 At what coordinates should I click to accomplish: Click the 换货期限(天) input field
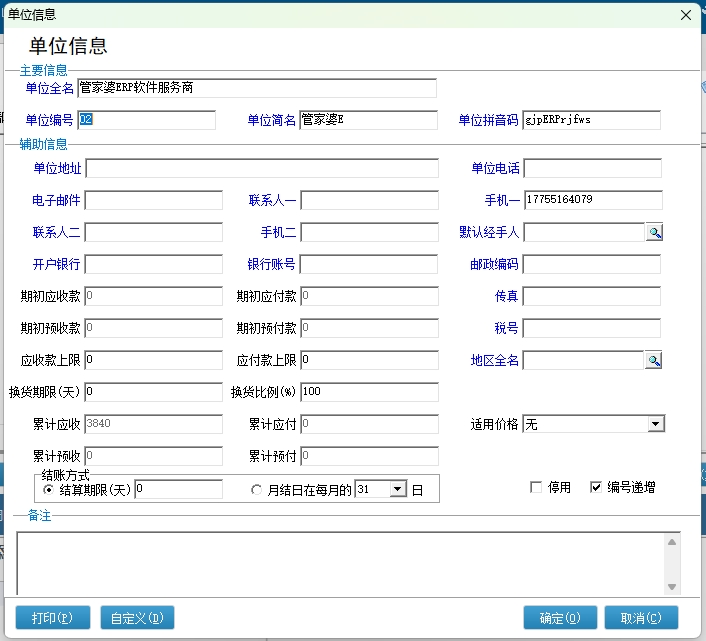coord(154,392)
